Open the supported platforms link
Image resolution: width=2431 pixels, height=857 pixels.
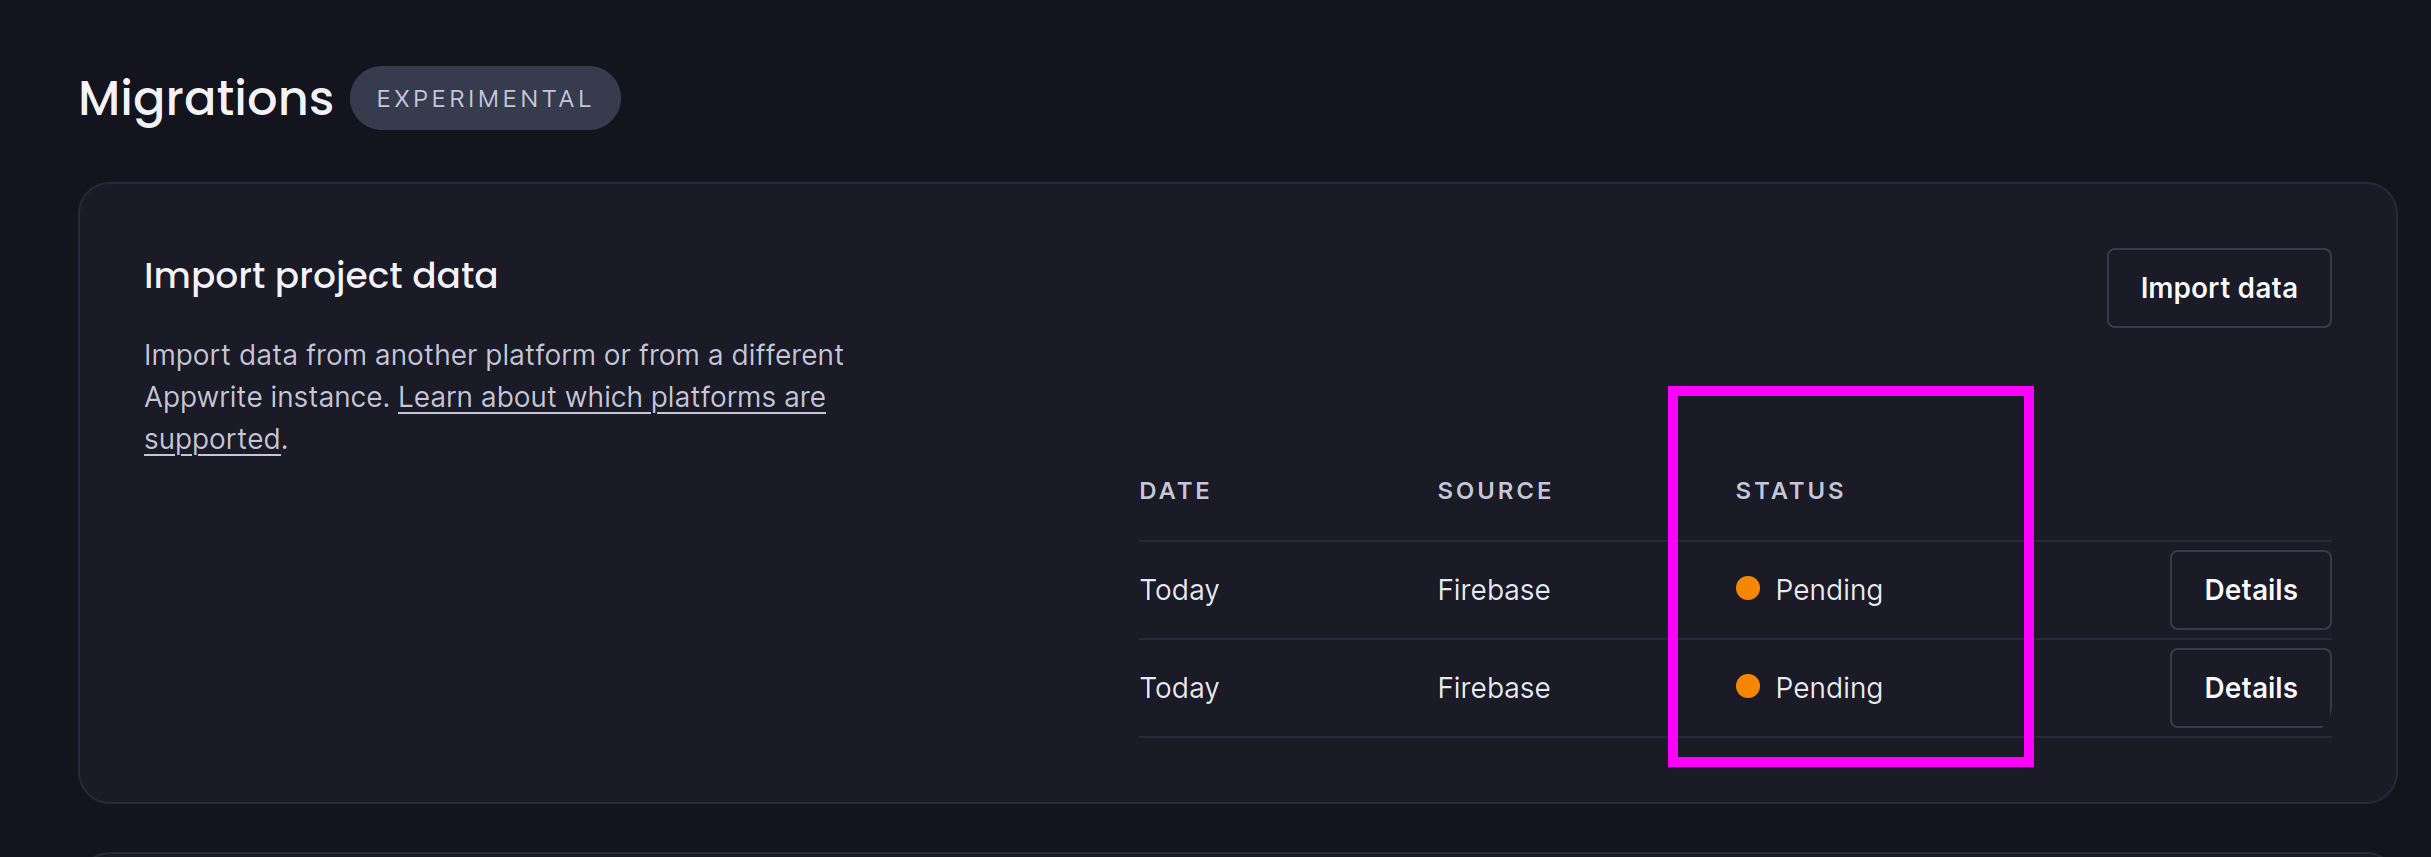click(x=612, y=397)
